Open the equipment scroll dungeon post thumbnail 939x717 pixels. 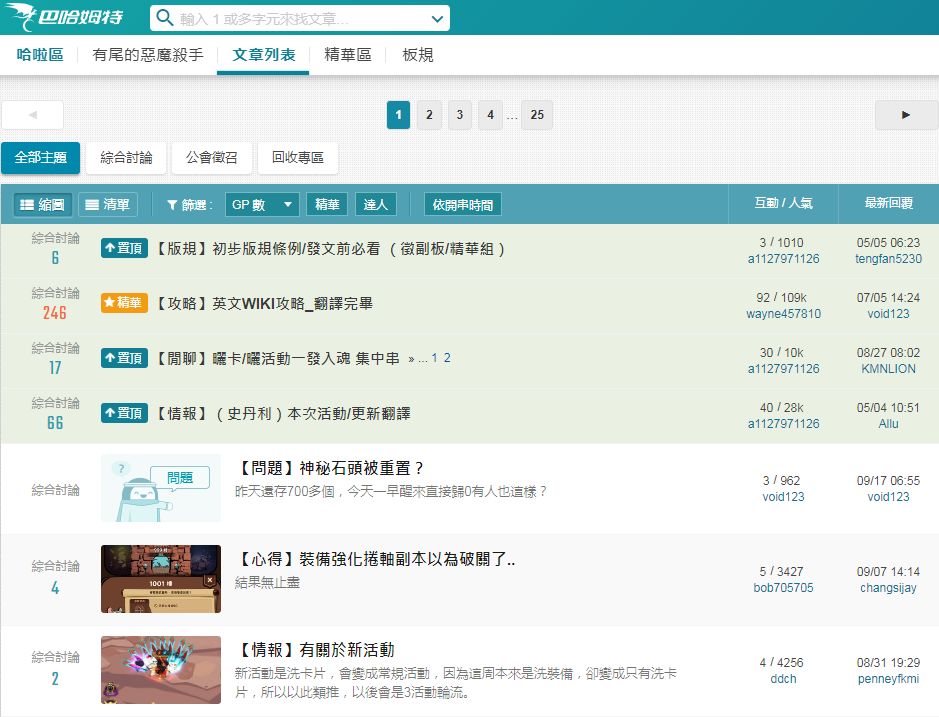[160, 579]
